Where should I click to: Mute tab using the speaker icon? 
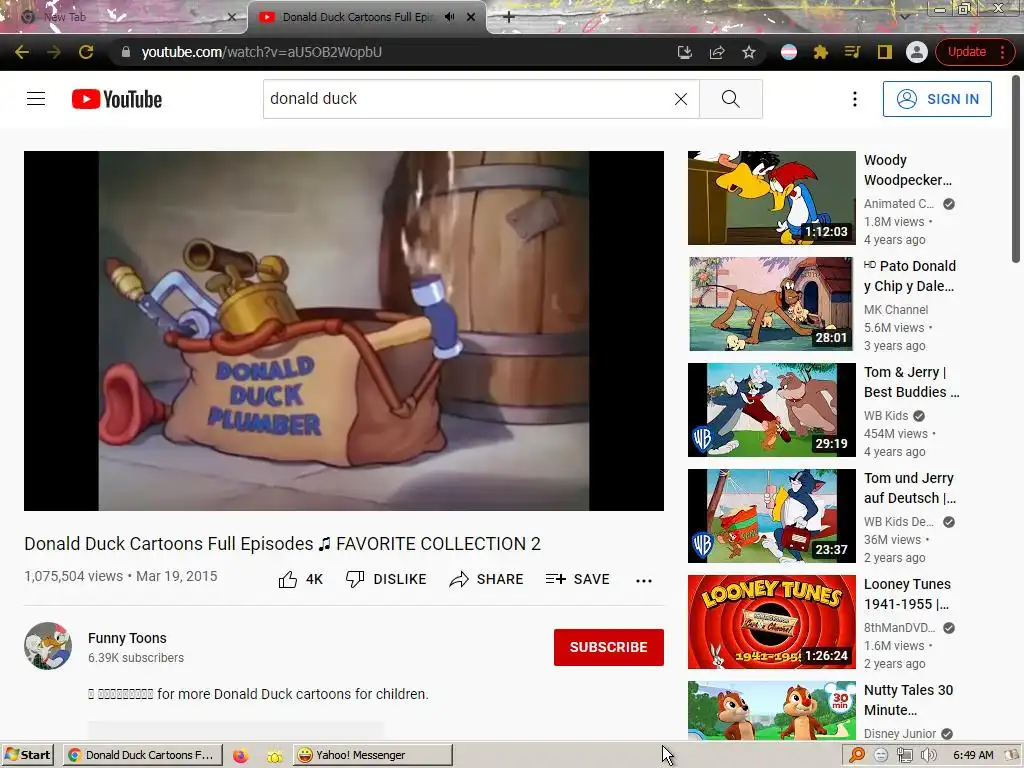[x=449, y=17]
